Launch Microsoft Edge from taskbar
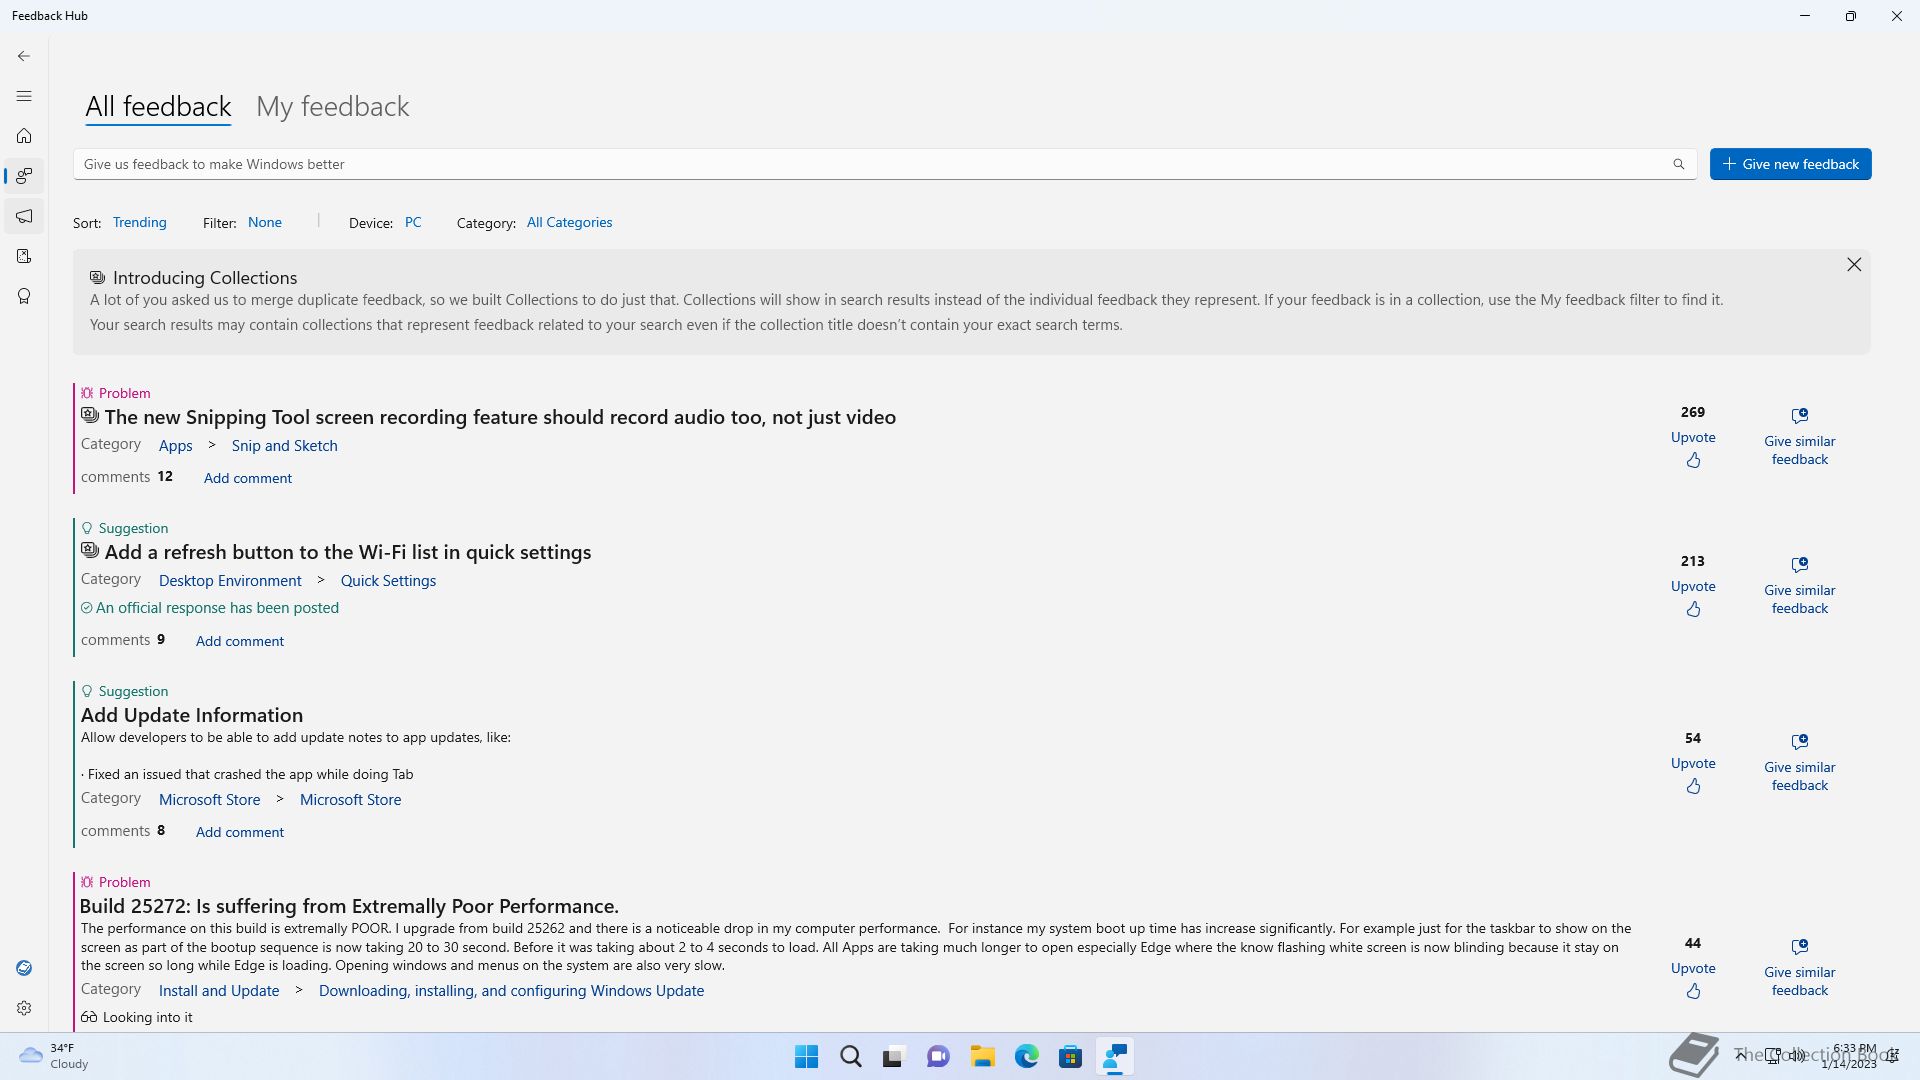Screen dimensions: 1920x1080 [1027, 1057]
